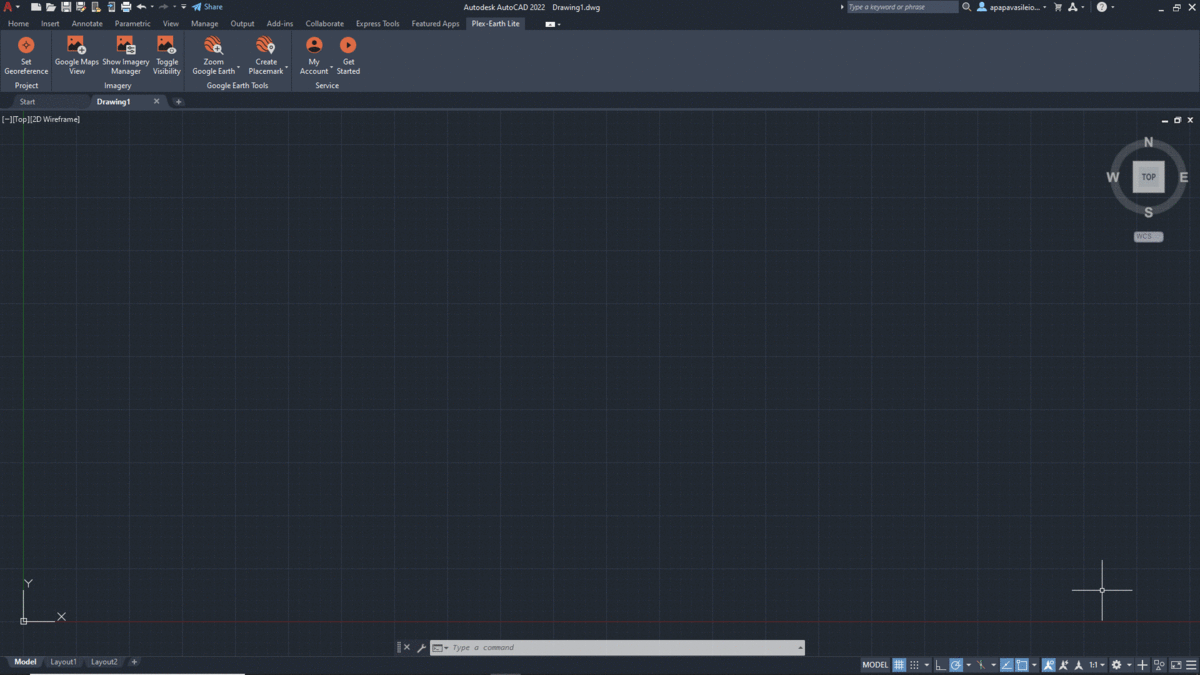Toggle annotation objects visibility
The width and height of the screenshot is (1200, 675).
1048,665
